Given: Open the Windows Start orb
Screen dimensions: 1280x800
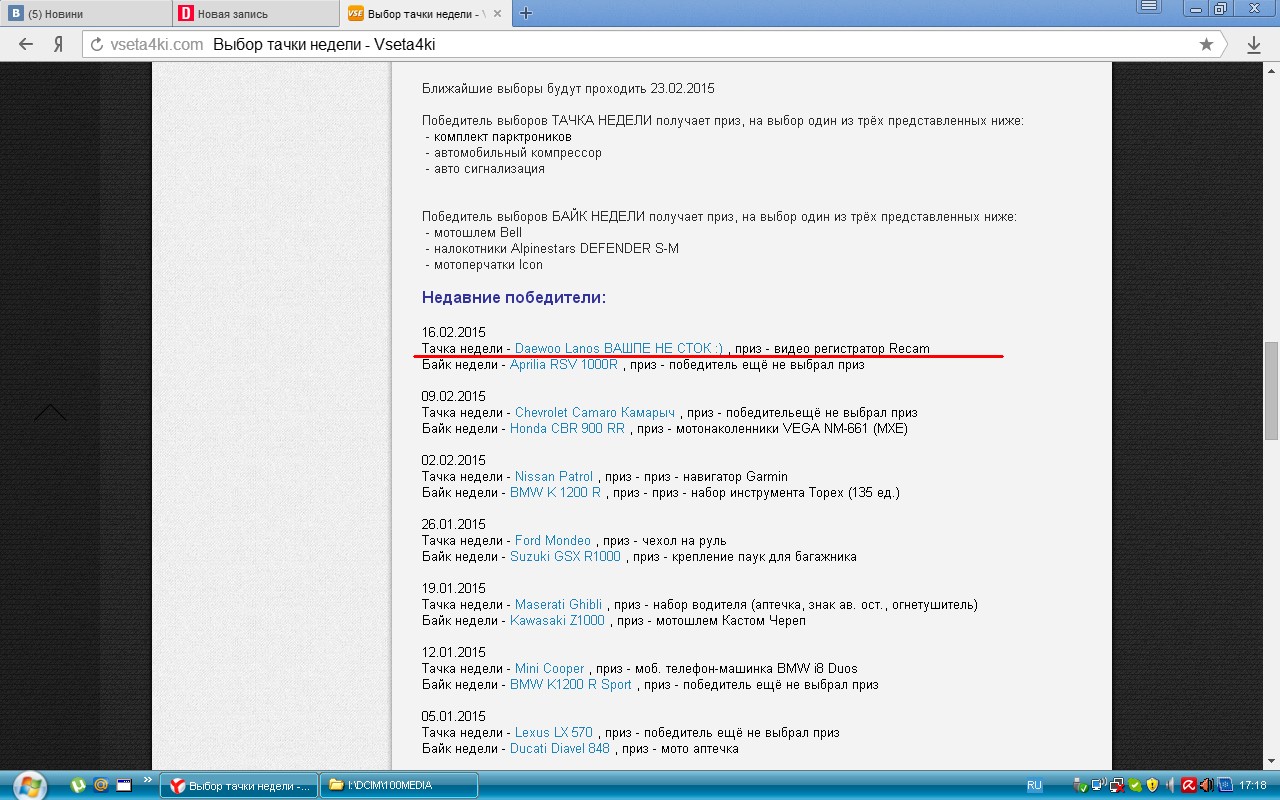Looking at the screenshot, I should (x=29, y=785).
